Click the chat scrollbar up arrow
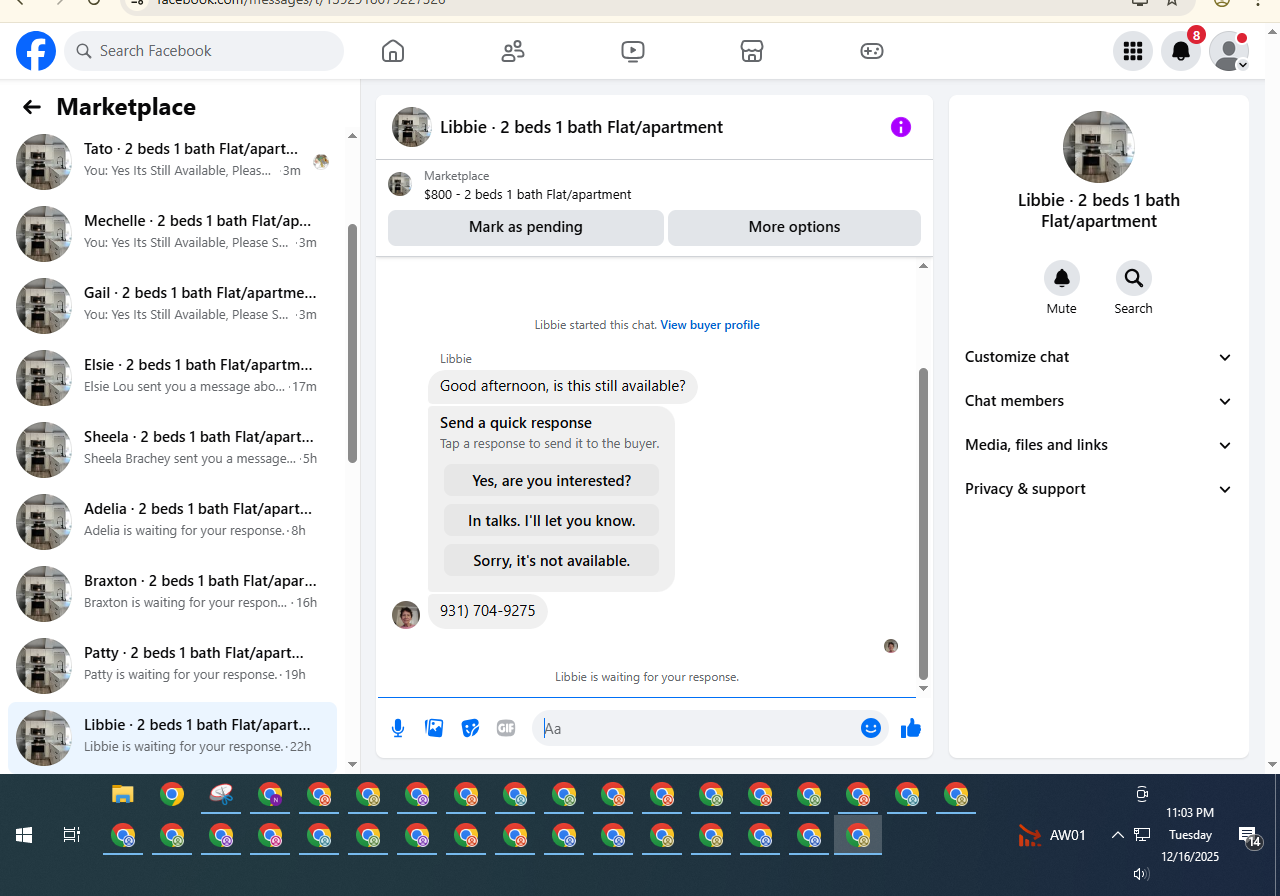 [923, 266]
